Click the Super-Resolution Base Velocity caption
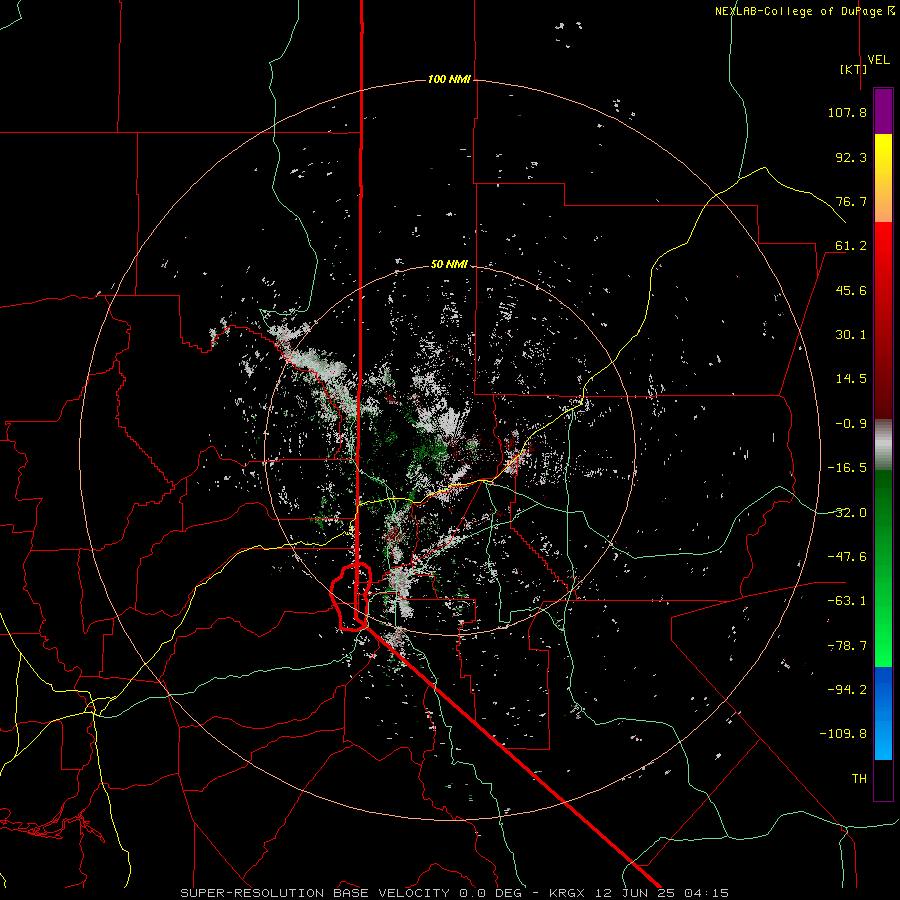This screenshot has height=900, width=900. point(455,893)
